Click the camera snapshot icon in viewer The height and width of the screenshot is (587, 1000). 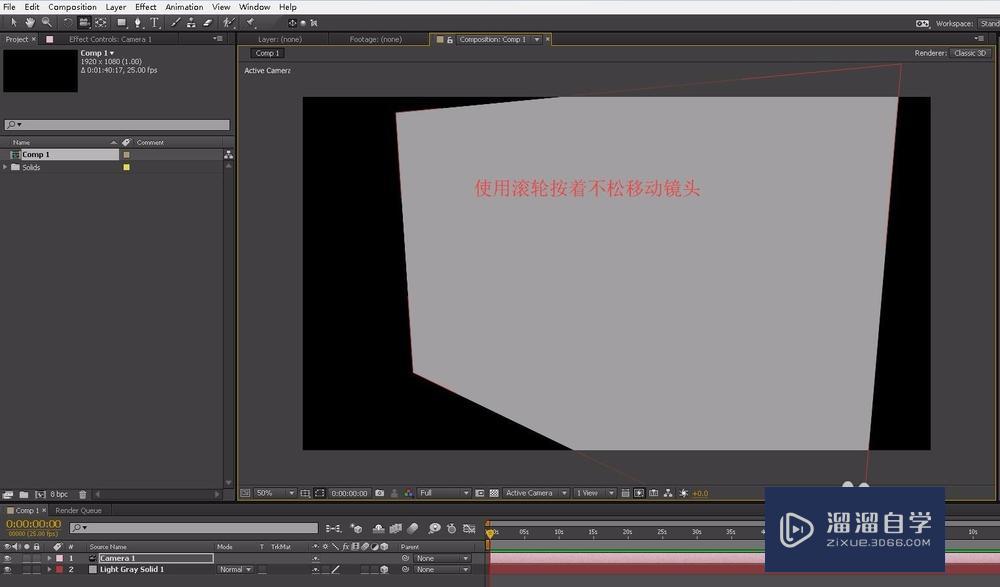pos(379,493)
